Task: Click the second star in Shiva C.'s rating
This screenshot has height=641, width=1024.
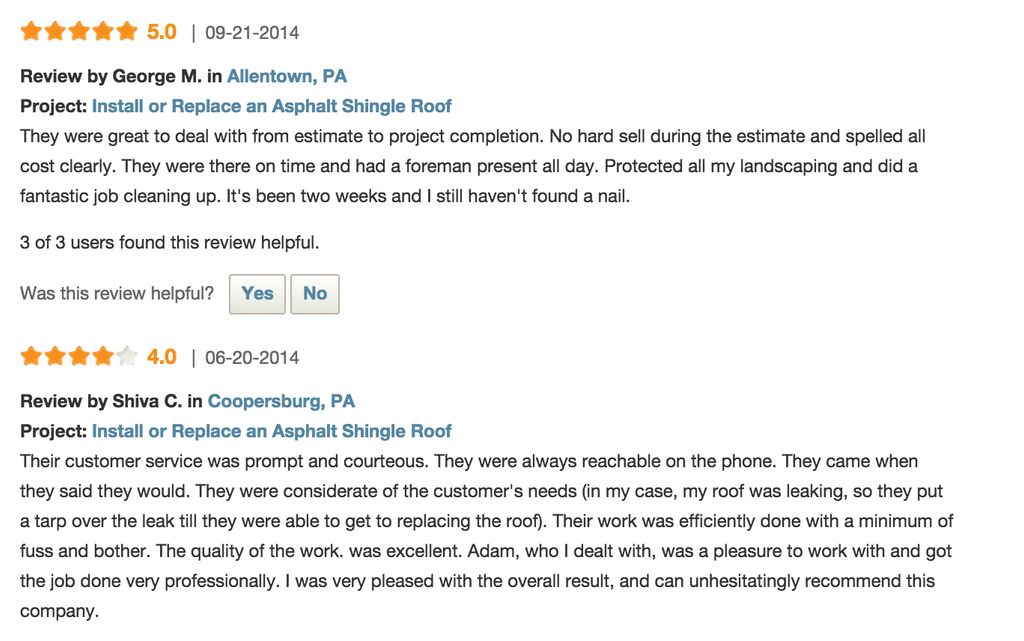Action: click(x=55, y=357)
